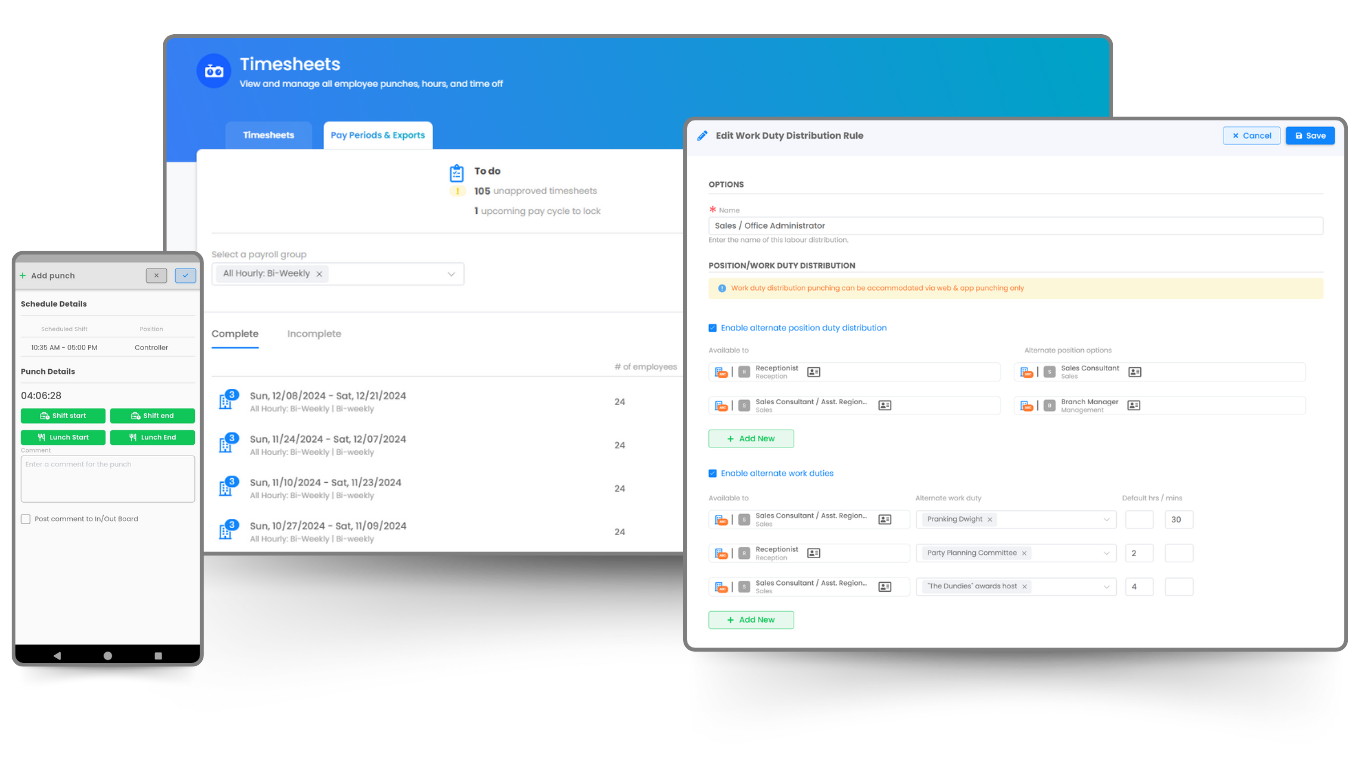
Task: Expand the Party Planning Committee duty dropdown
Action: [x=1107, y=553]
